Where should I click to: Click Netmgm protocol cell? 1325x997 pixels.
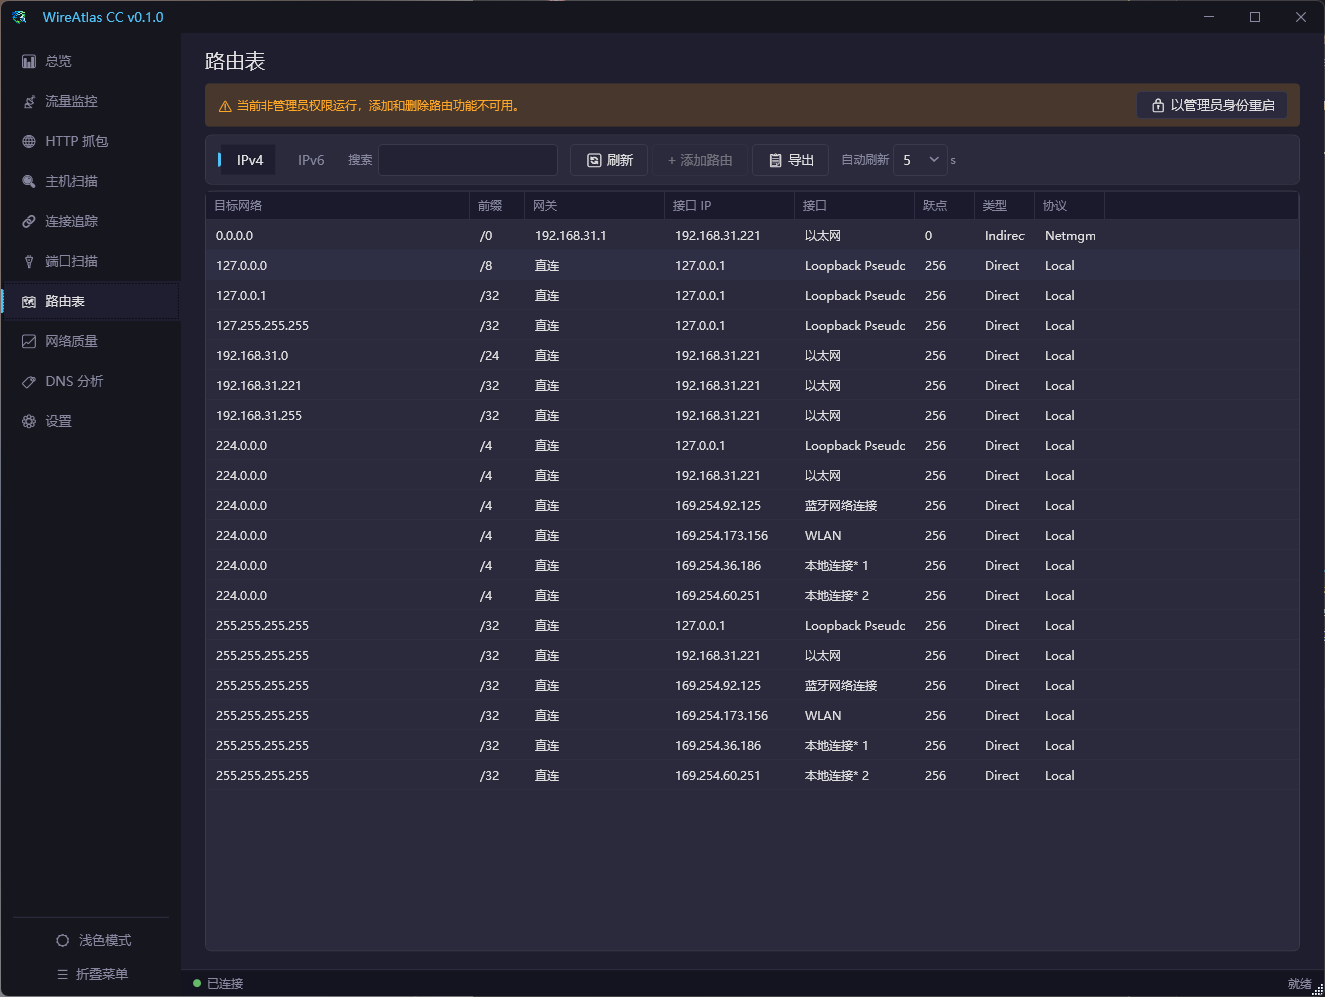pyautogui.click(x=1070, y=236)
